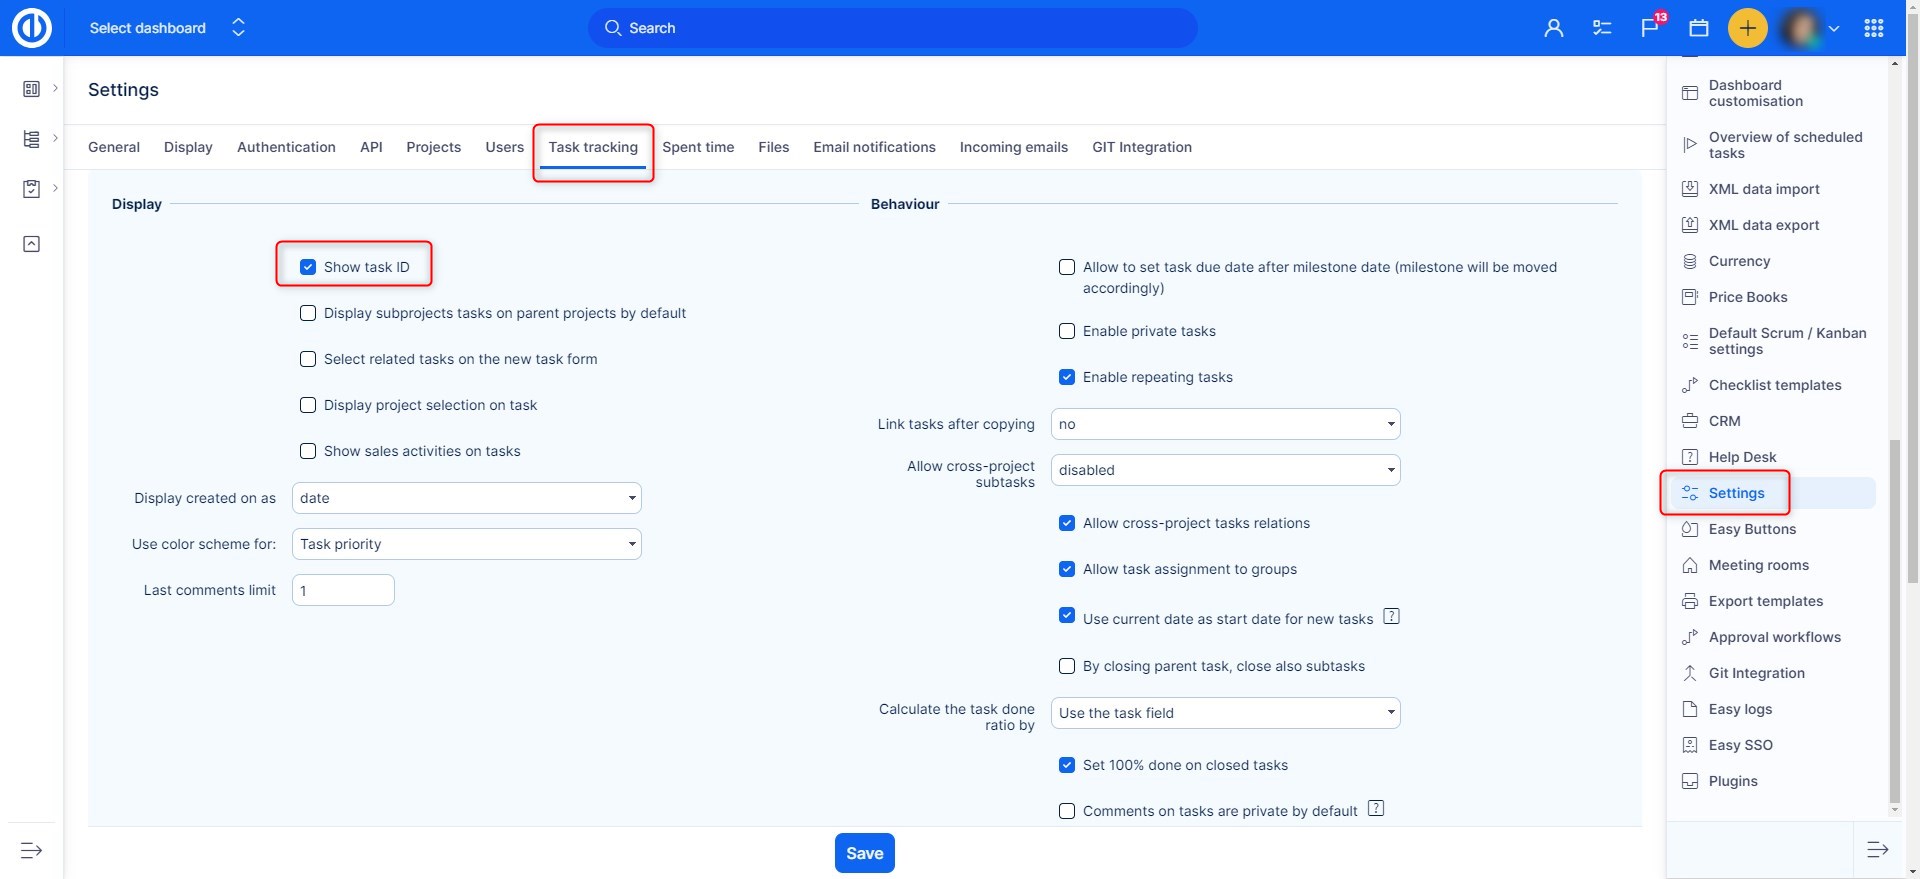Uncheck the Show task ID checkbox
This screenshot has width=1920, height=879.
pos(308,267)
